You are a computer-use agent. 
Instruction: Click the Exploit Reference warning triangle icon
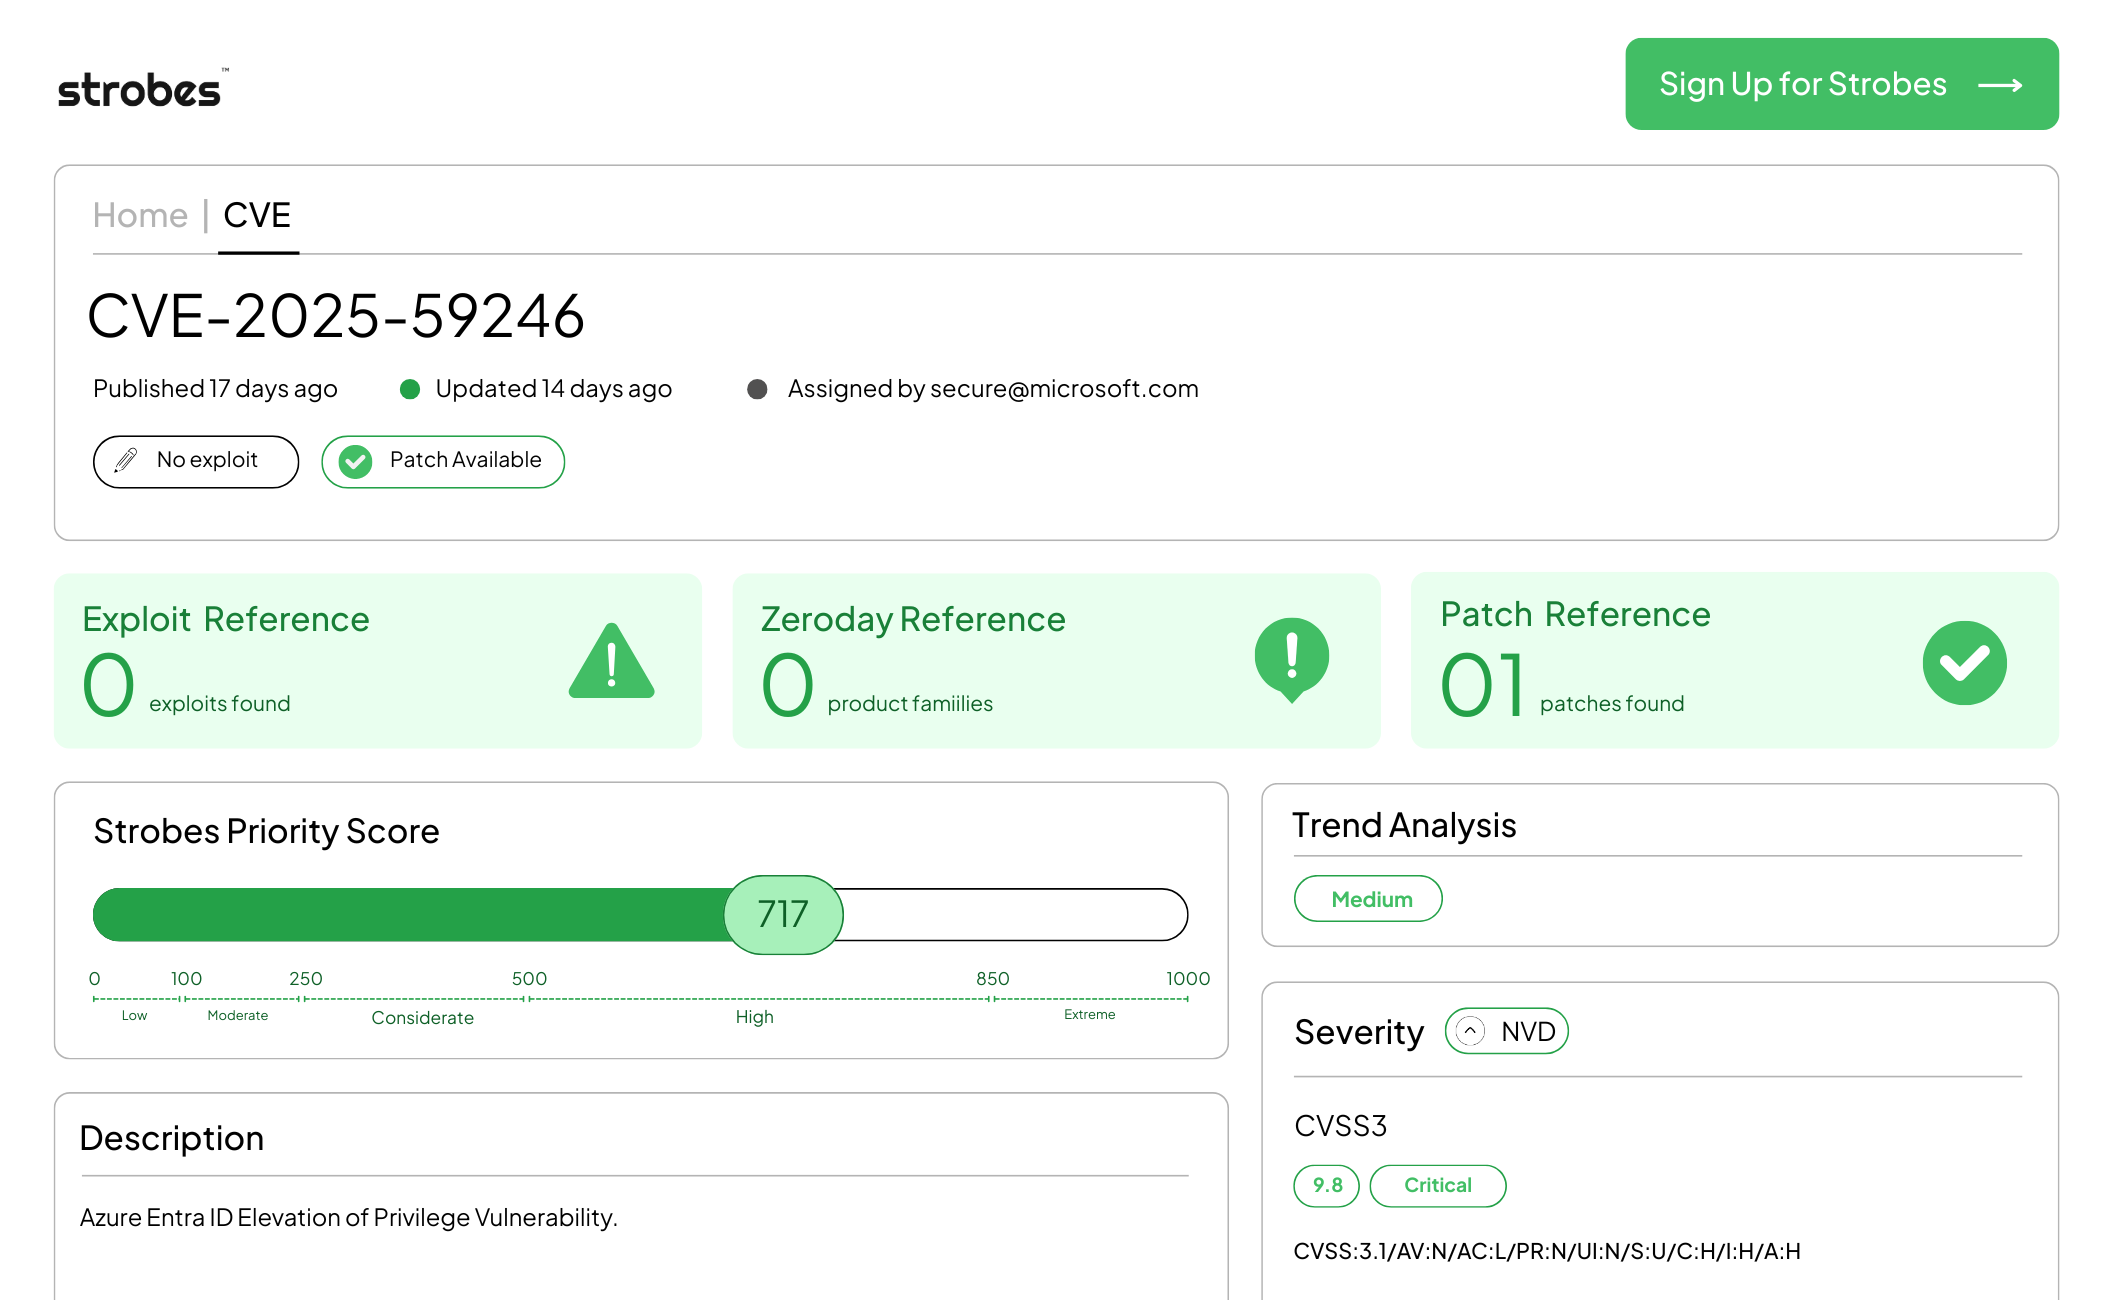611,660
